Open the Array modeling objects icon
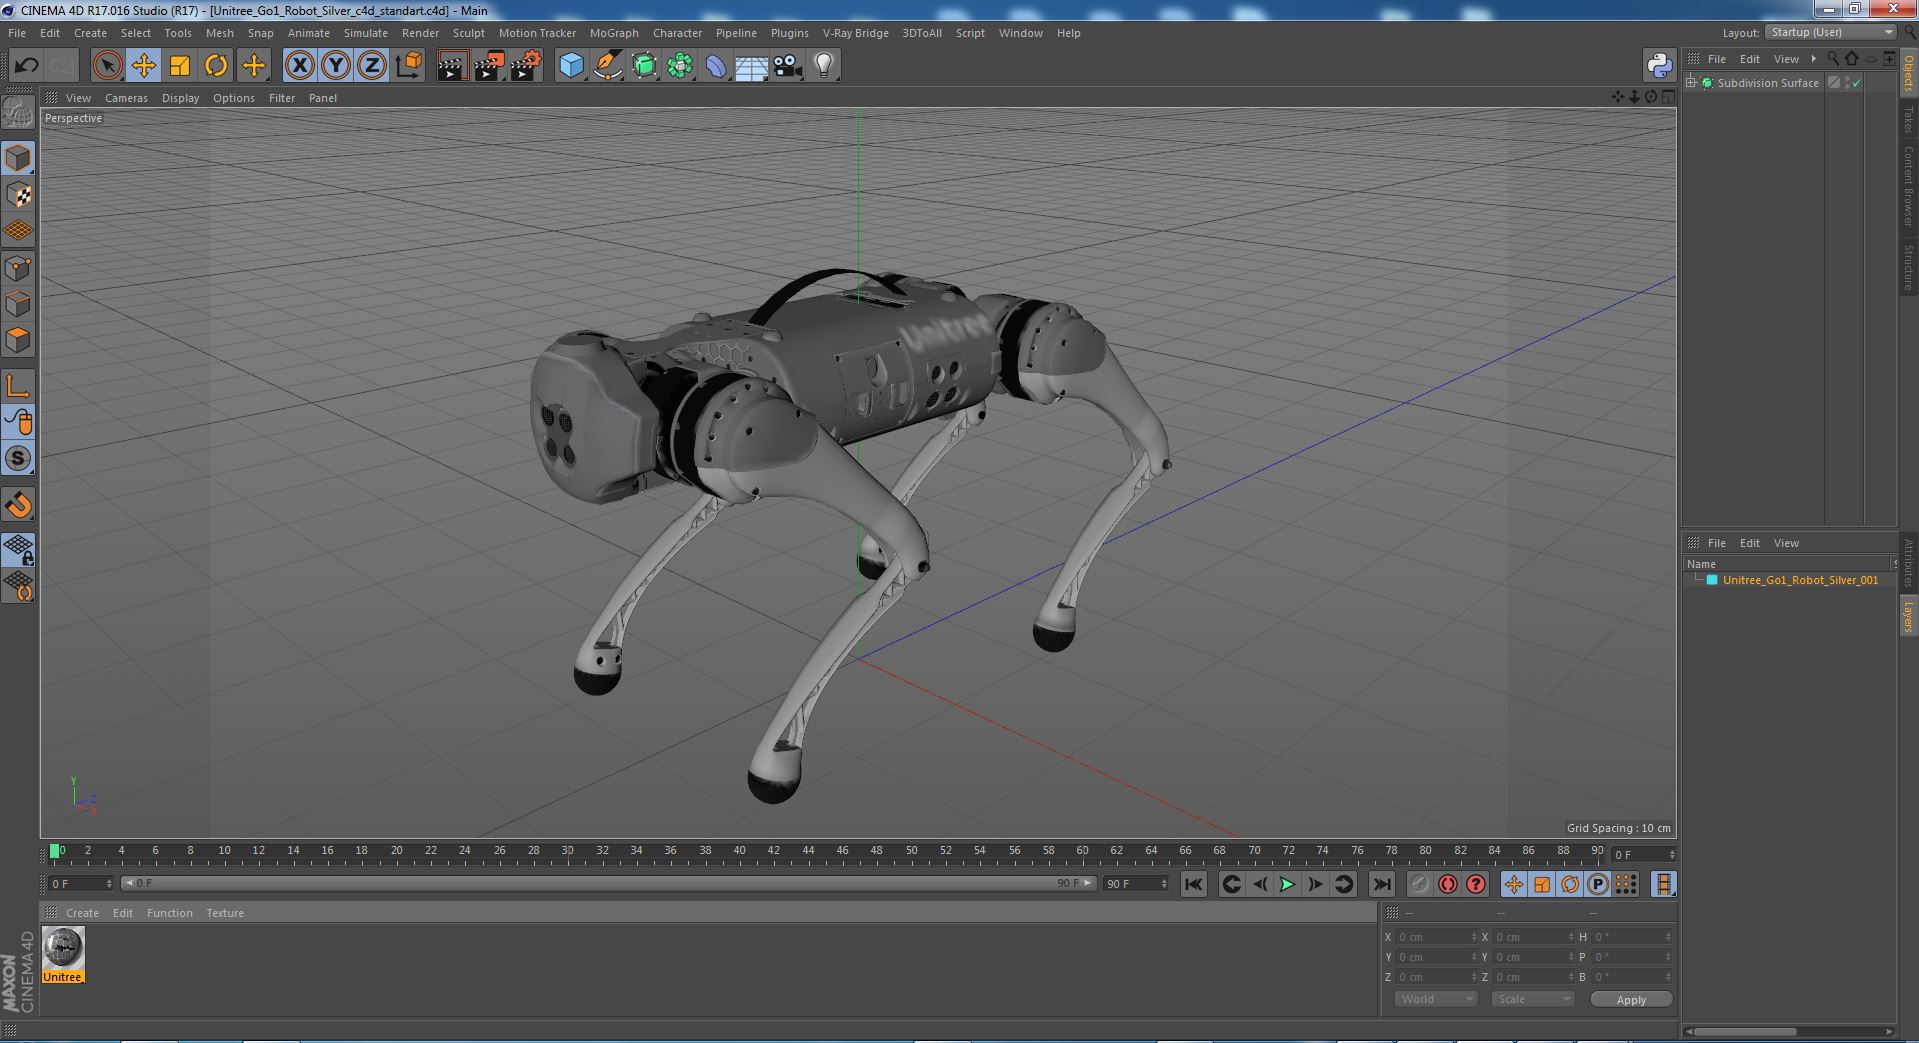This screenshot has height=1043, width=1919. pyautogui.click(x=680, y=66)
